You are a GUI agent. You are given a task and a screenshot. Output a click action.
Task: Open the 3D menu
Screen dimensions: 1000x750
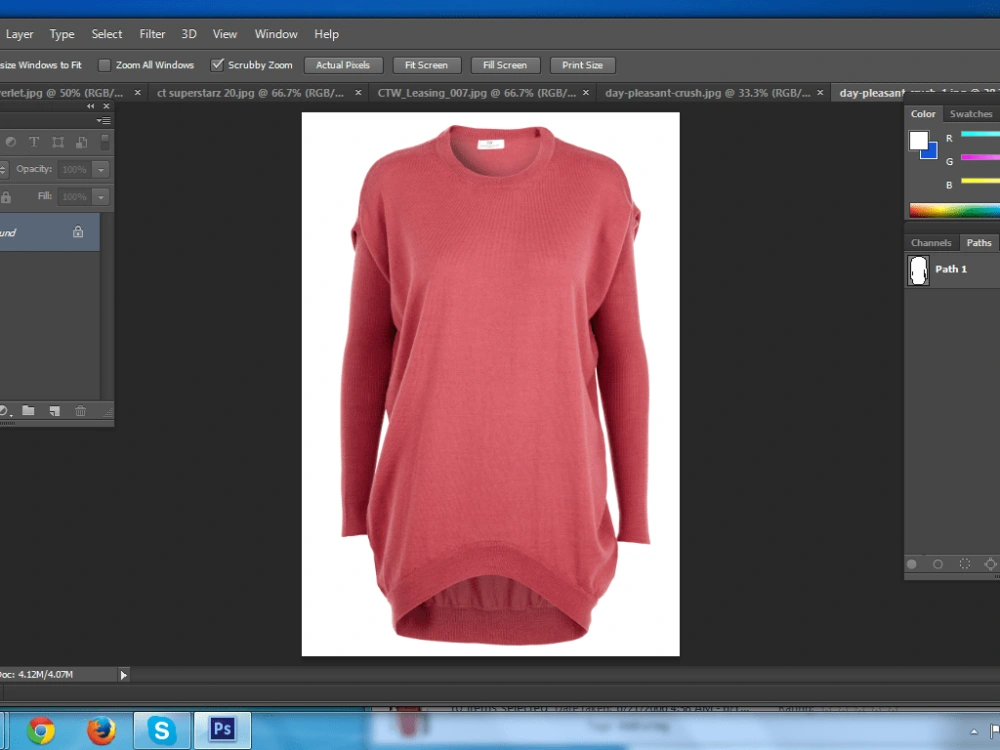point(189,34)
